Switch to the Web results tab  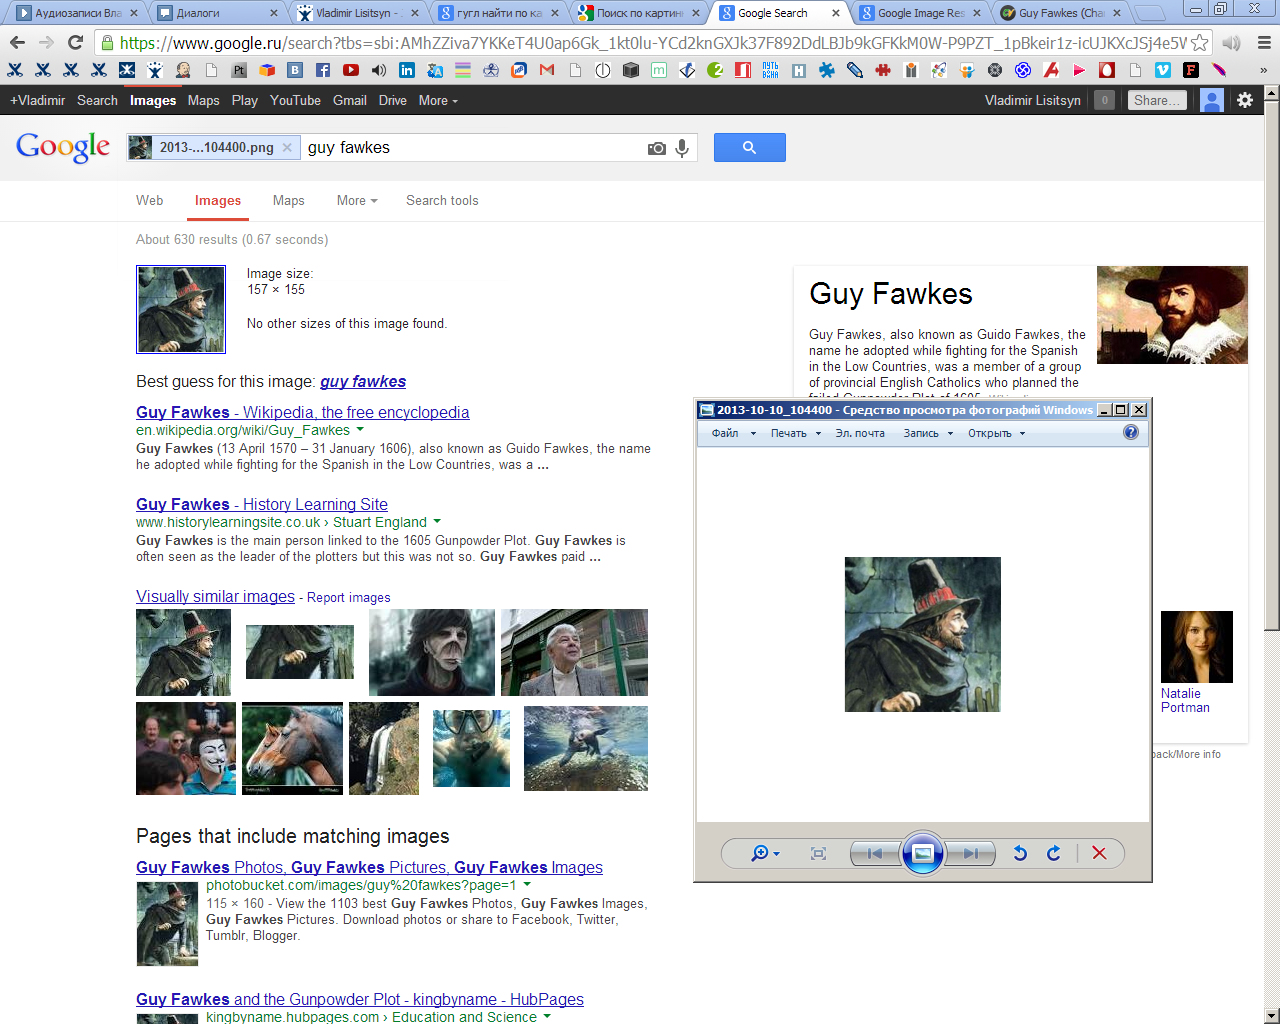click(x=150, y=201)
